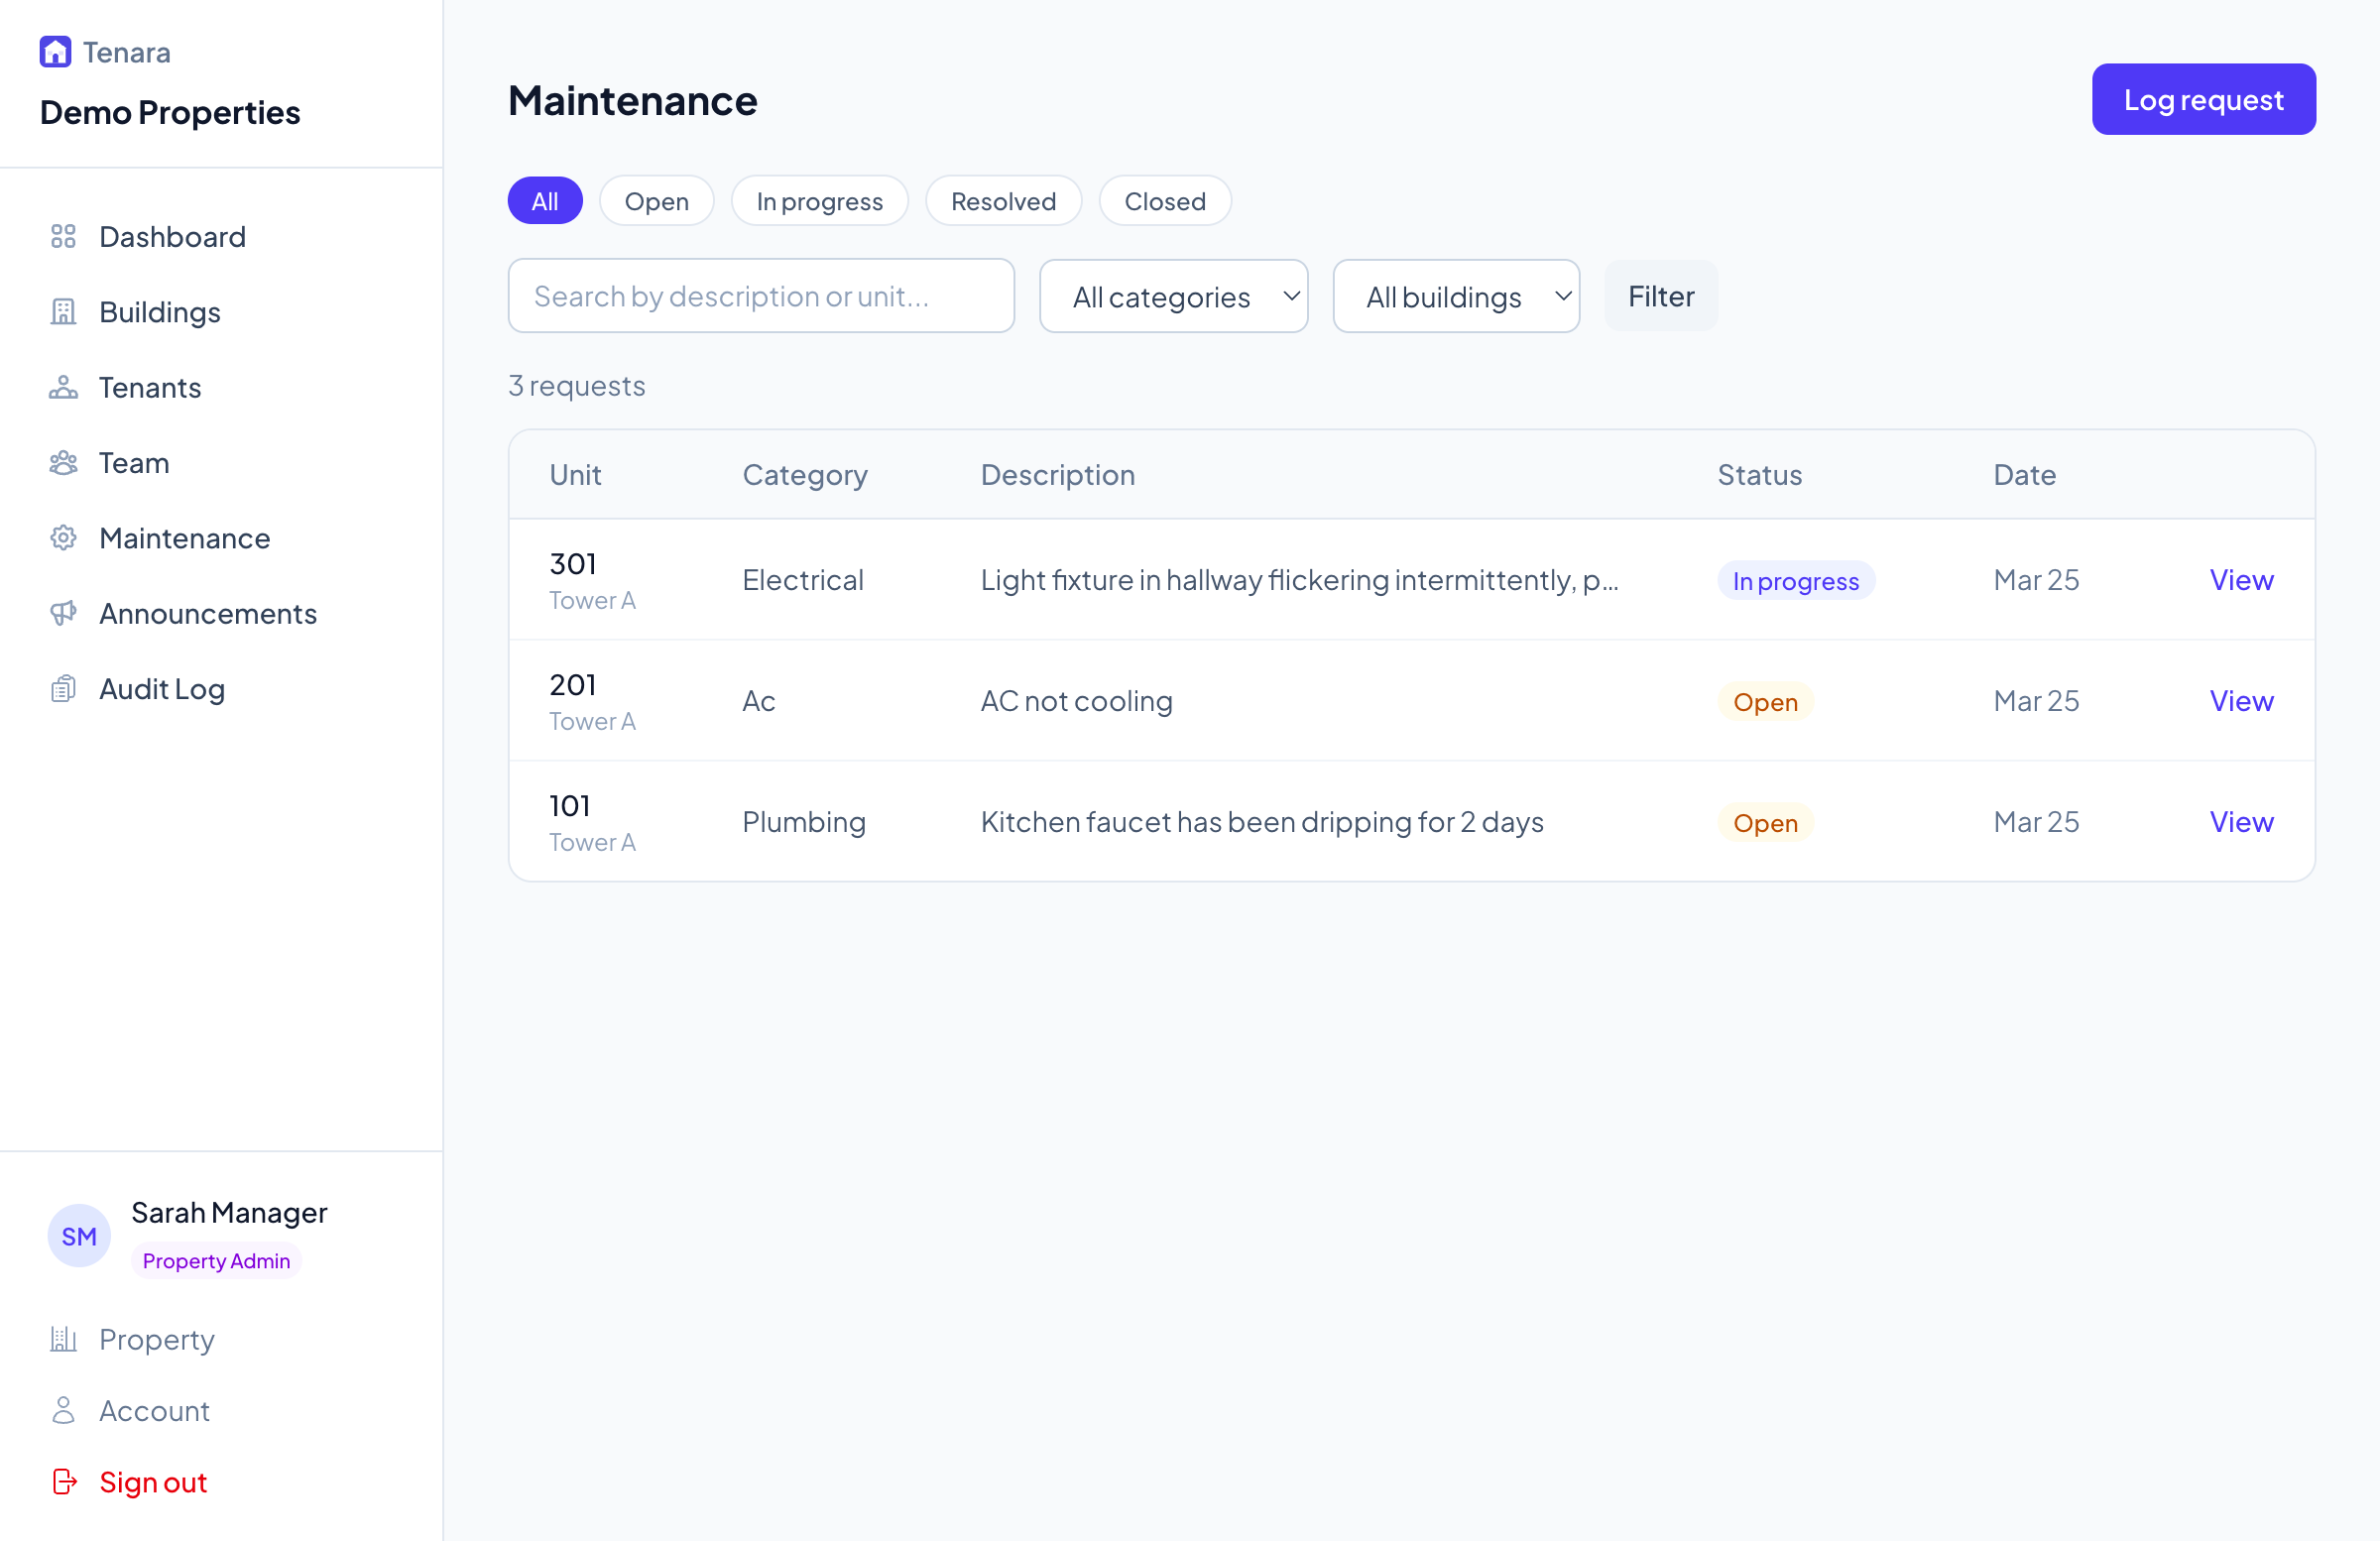Click the Tenara home logo icon

click(x=55, y=50)
